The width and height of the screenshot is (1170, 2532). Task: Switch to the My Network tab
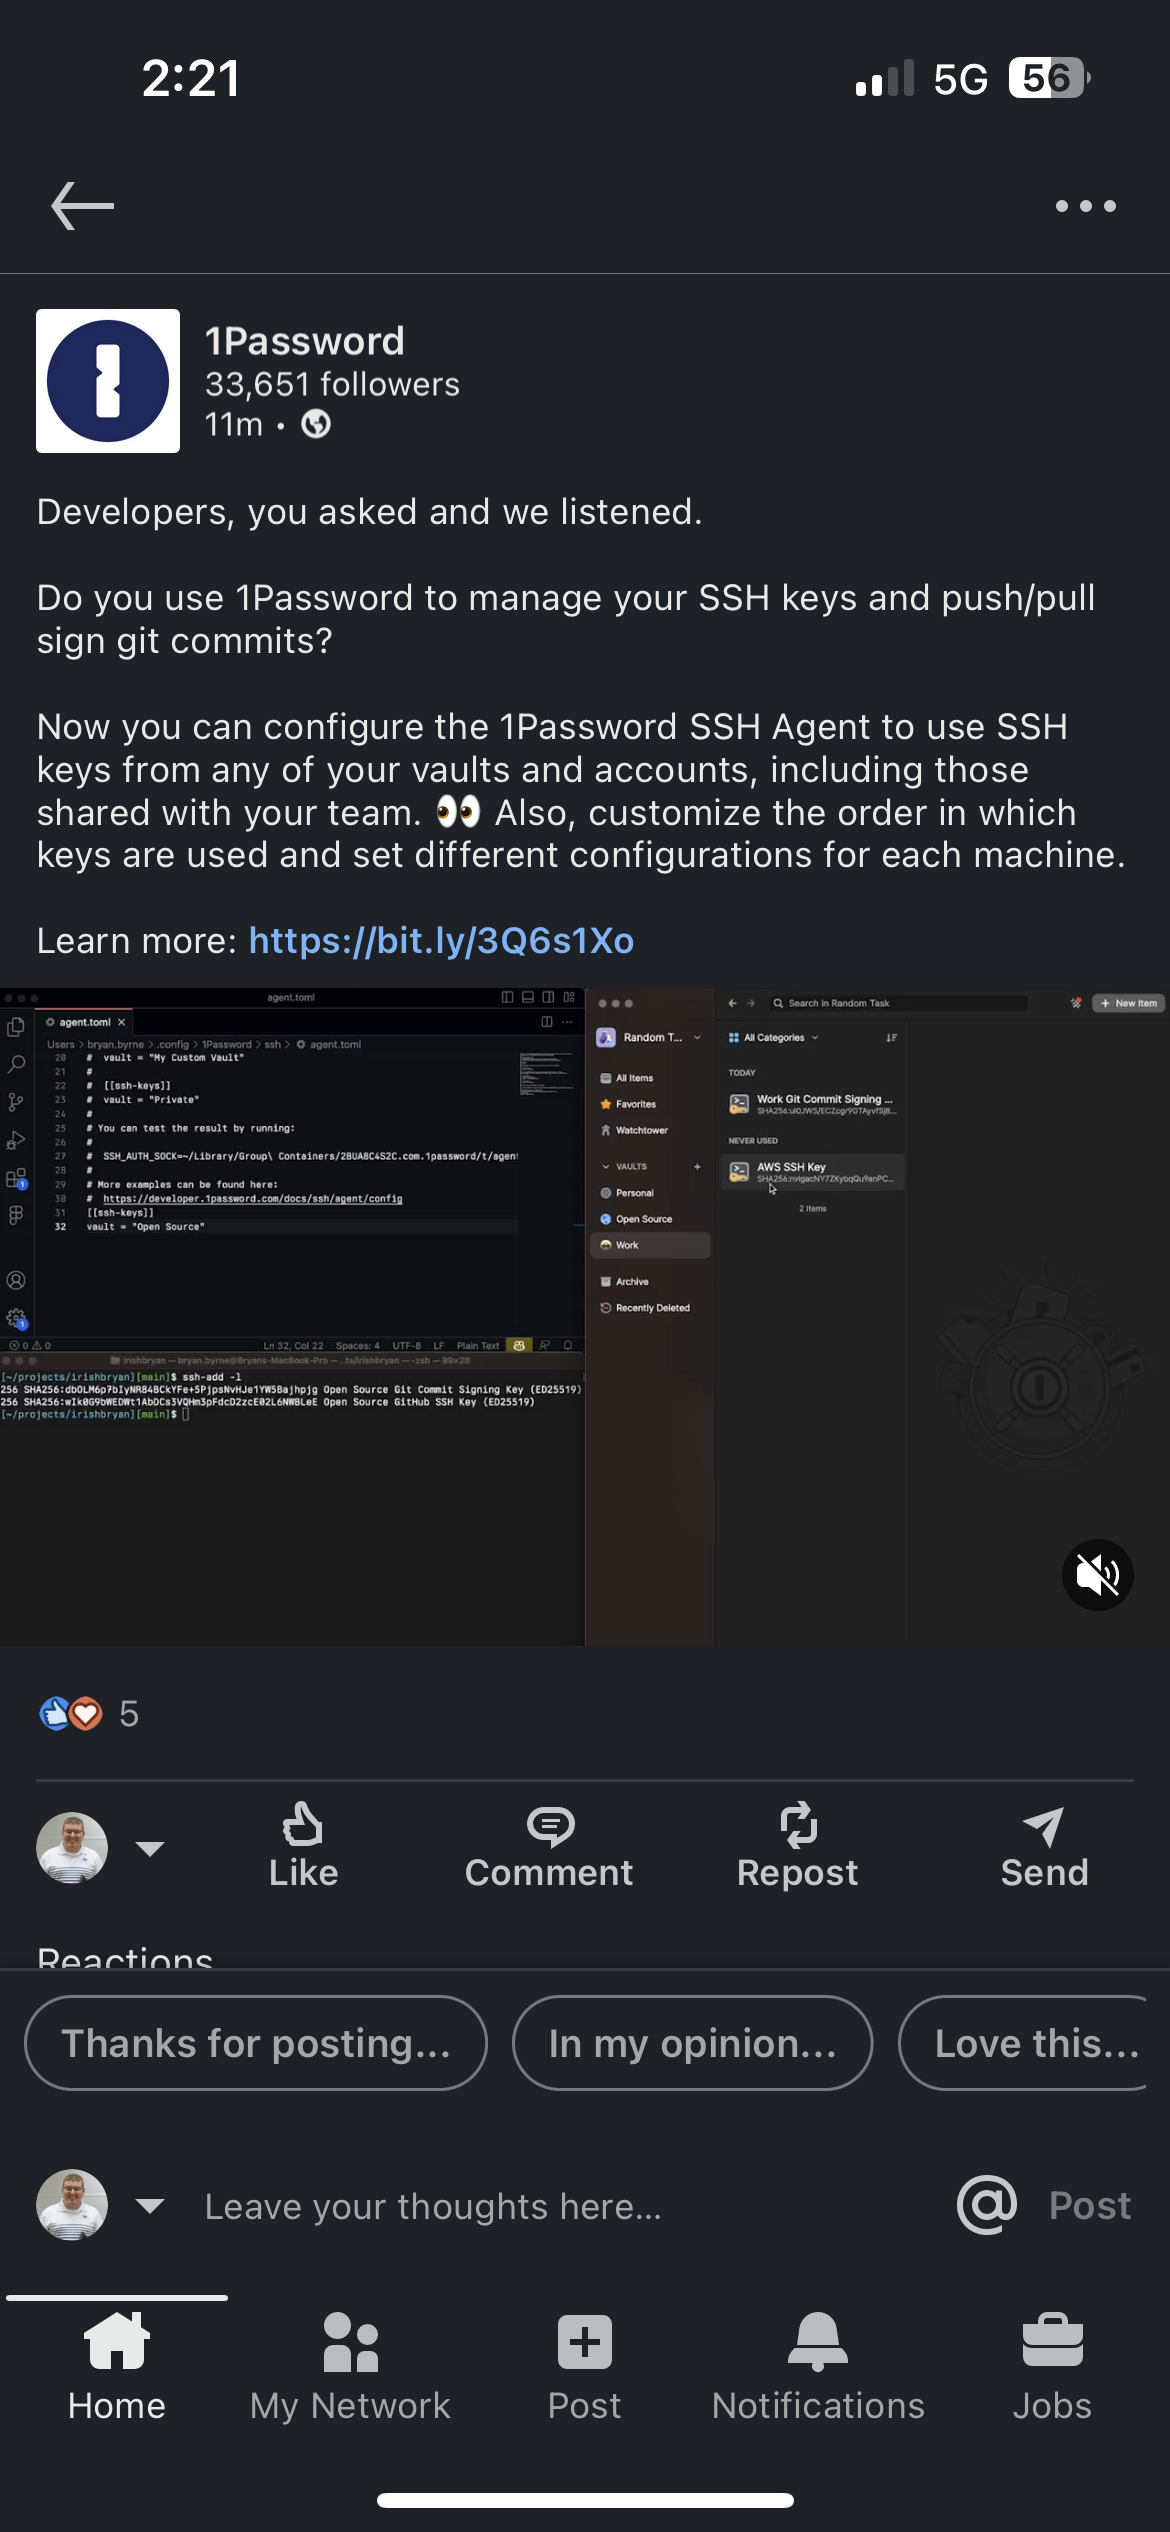(x=350, y=2366)
